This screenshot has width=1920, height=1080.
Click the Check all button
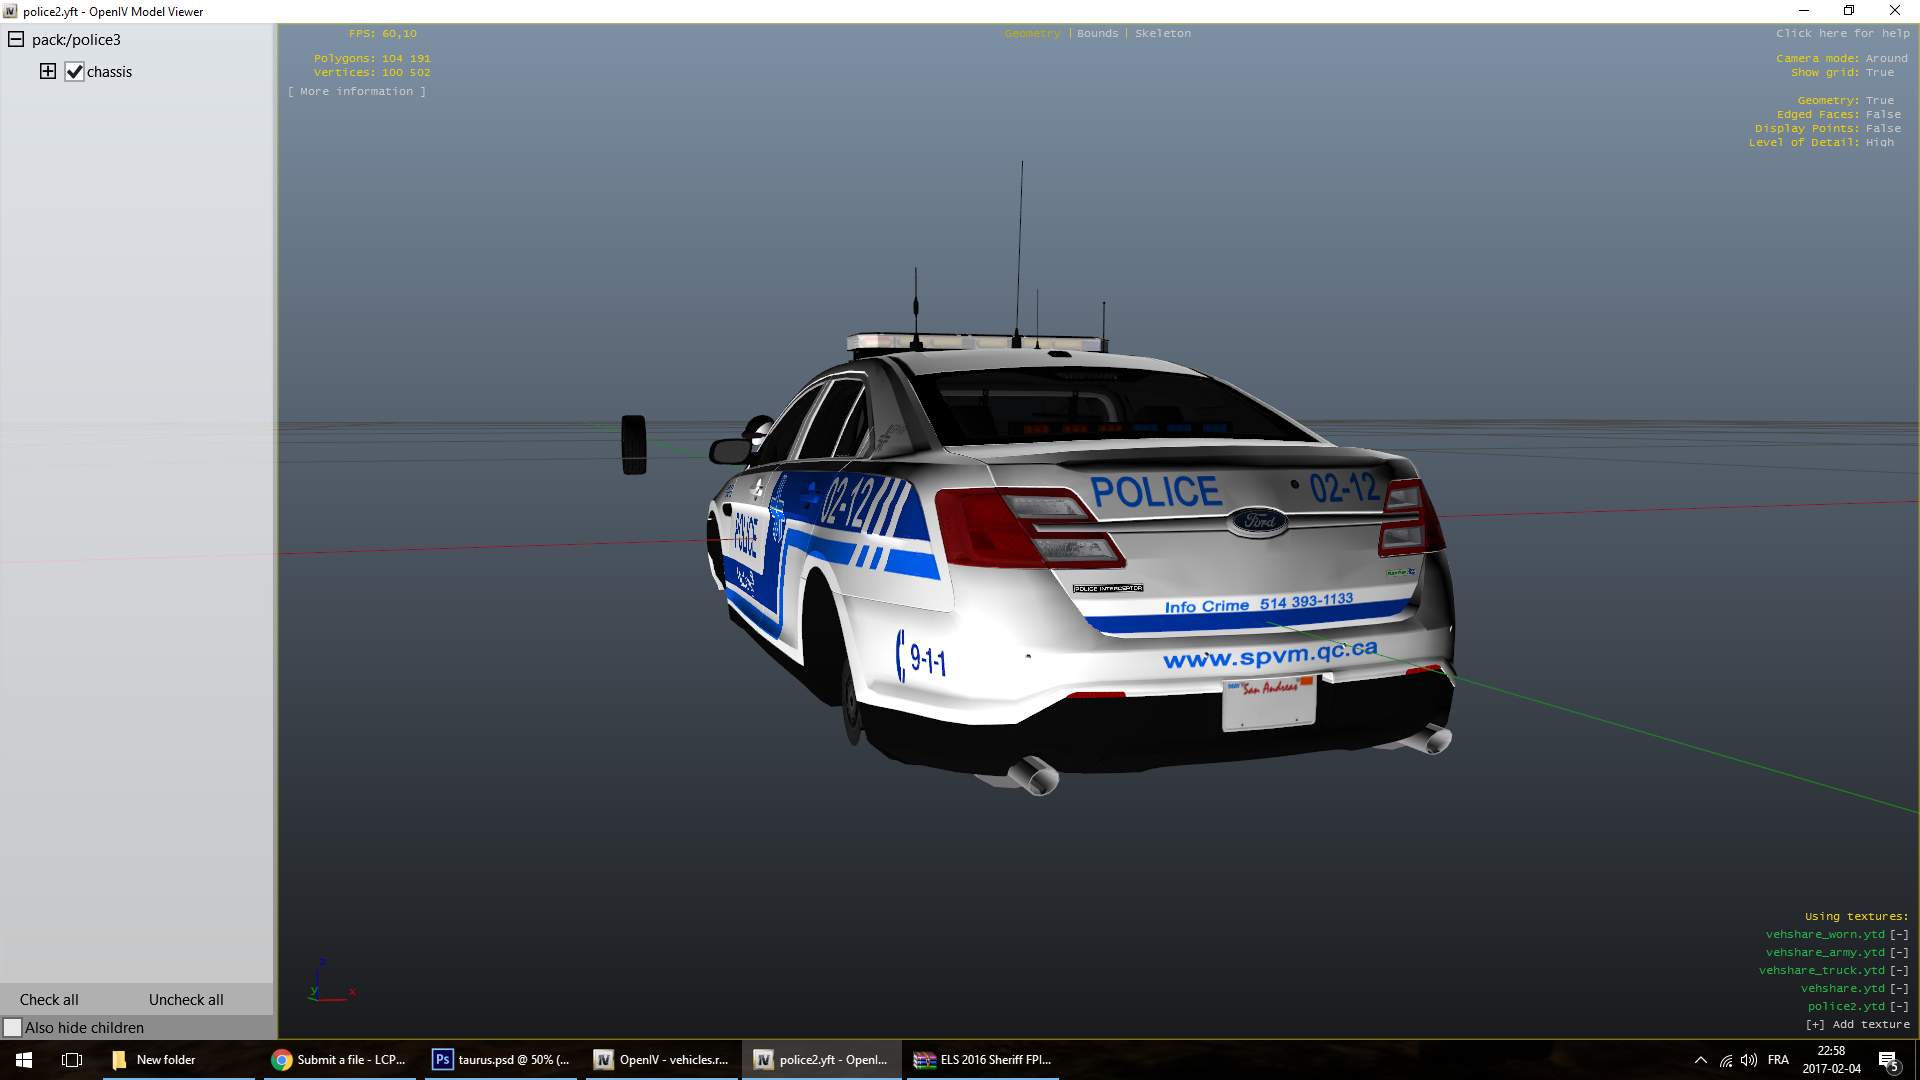(49, 999)
